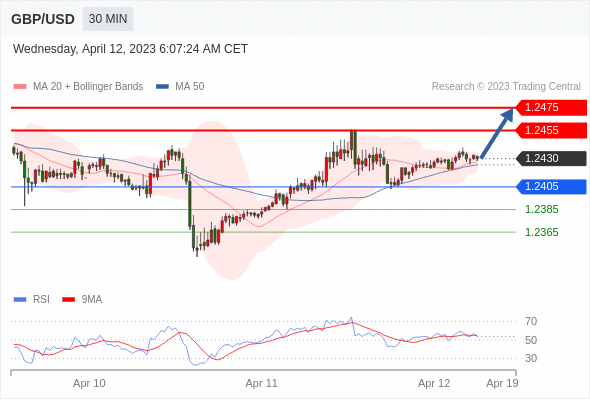Toggle the RSI legend label
Image resolution: width=590 pixels, height=400 pixels.
(x=41, y=300)
